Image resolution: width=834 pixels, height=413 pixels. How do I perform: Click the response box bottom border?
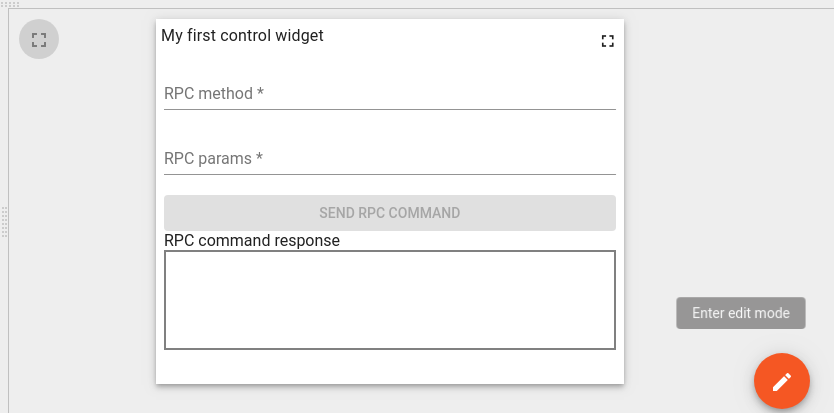tap(389, 349)
